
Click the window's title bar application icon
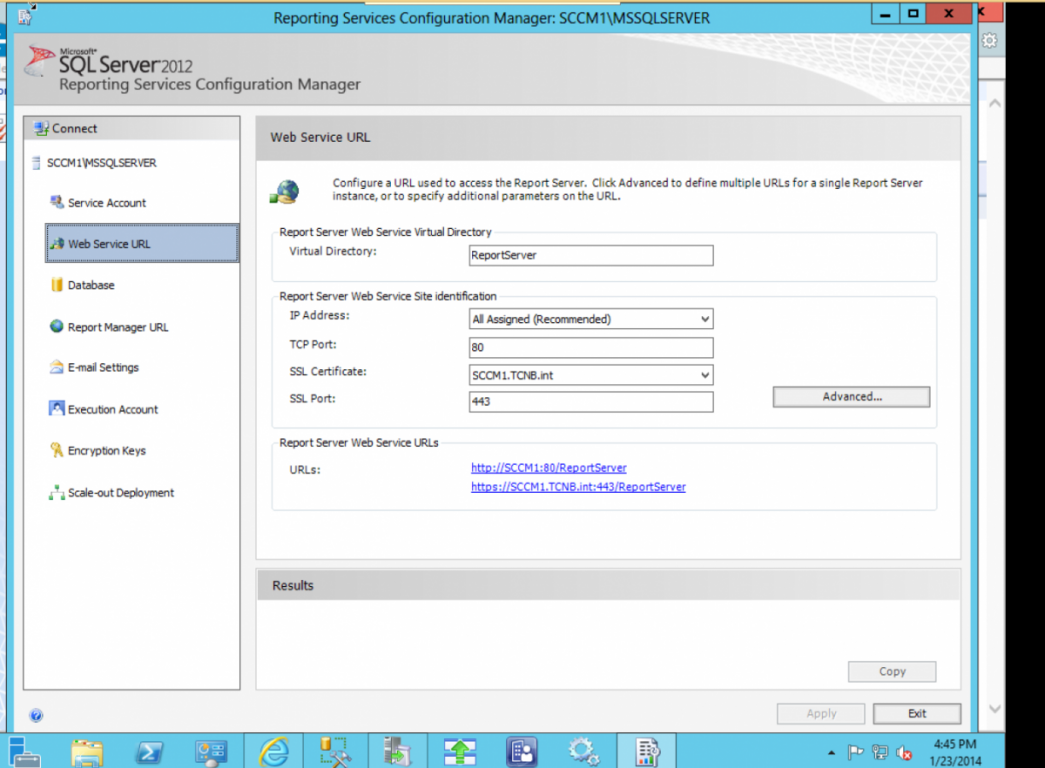(x=25, y=16)
